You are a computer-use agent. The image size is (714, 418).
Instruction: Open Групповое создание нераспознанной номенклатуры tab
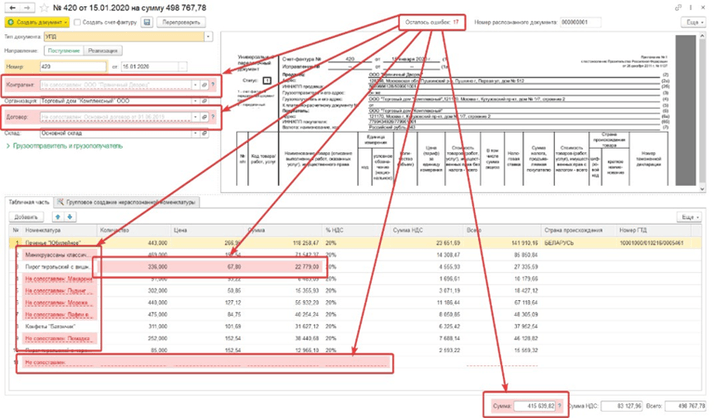point(127,202)
